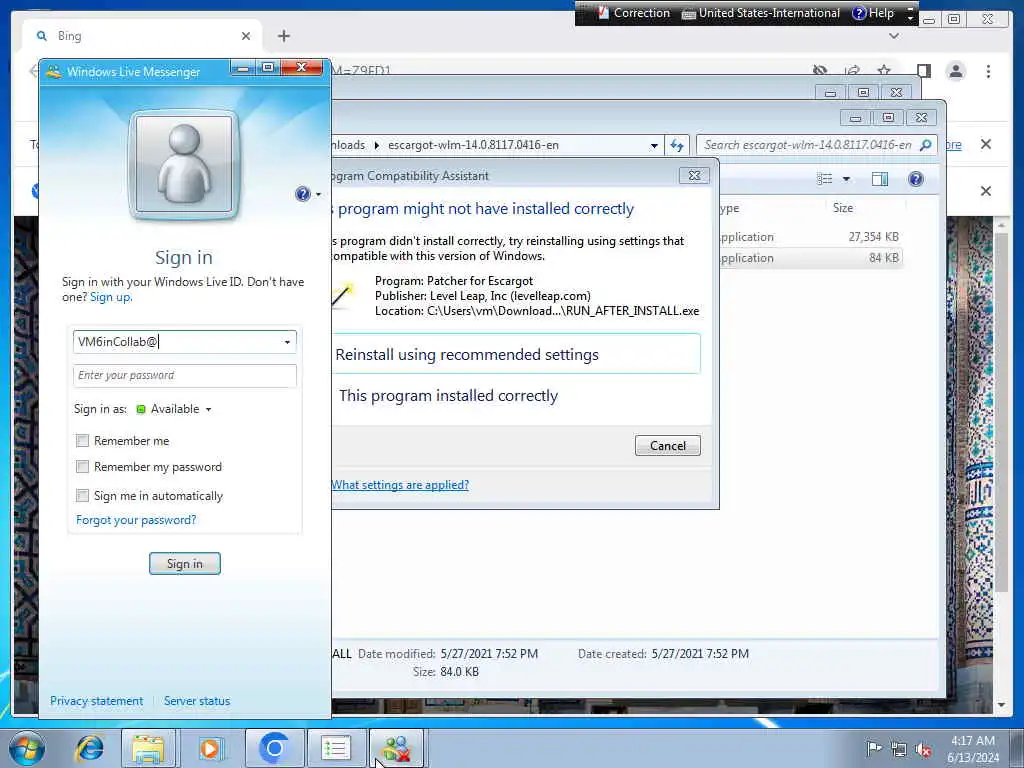Expand the Explorer address bar dropdown

(654, 146)
